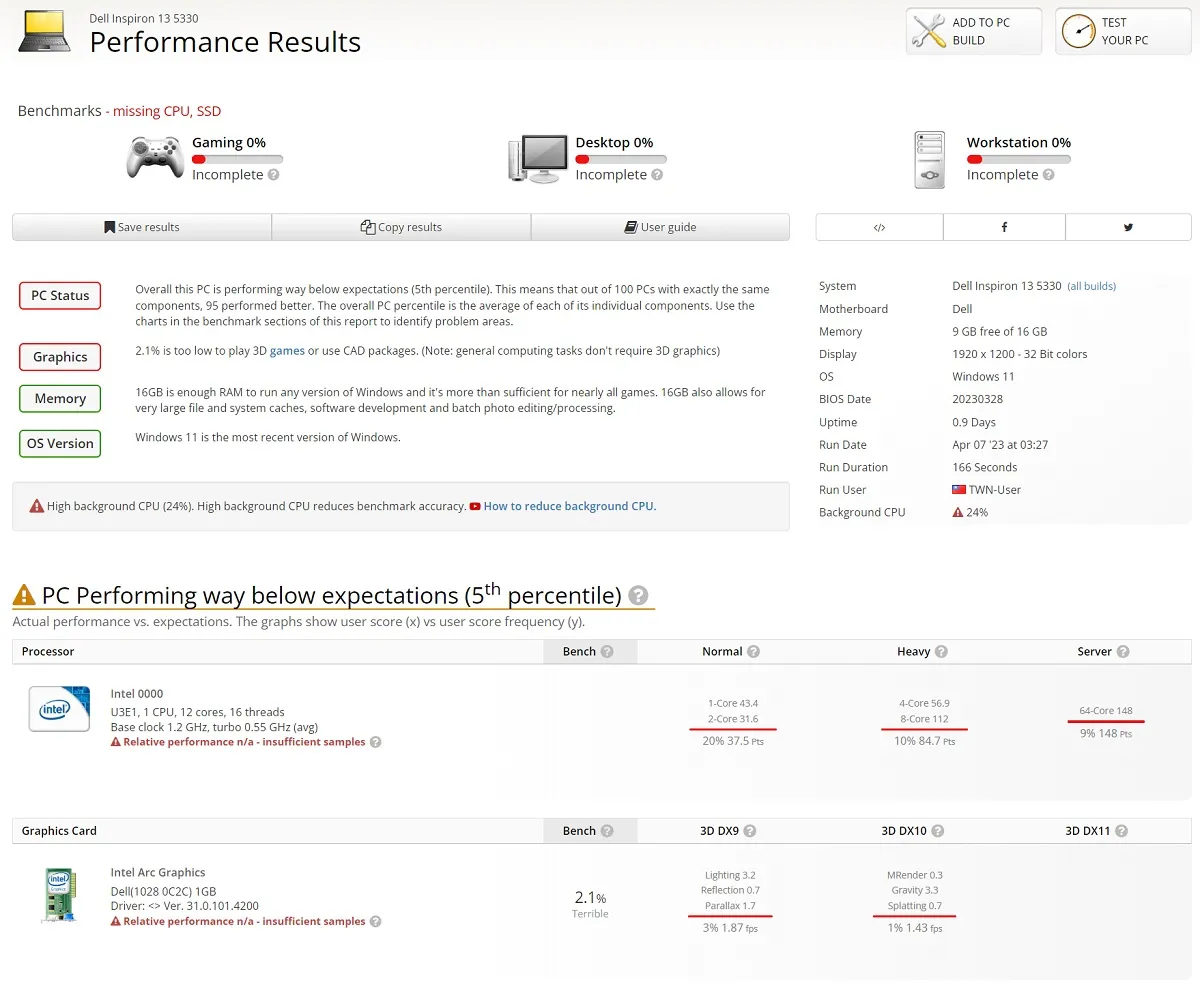Click the PC Status badge

tap(60, 295)
